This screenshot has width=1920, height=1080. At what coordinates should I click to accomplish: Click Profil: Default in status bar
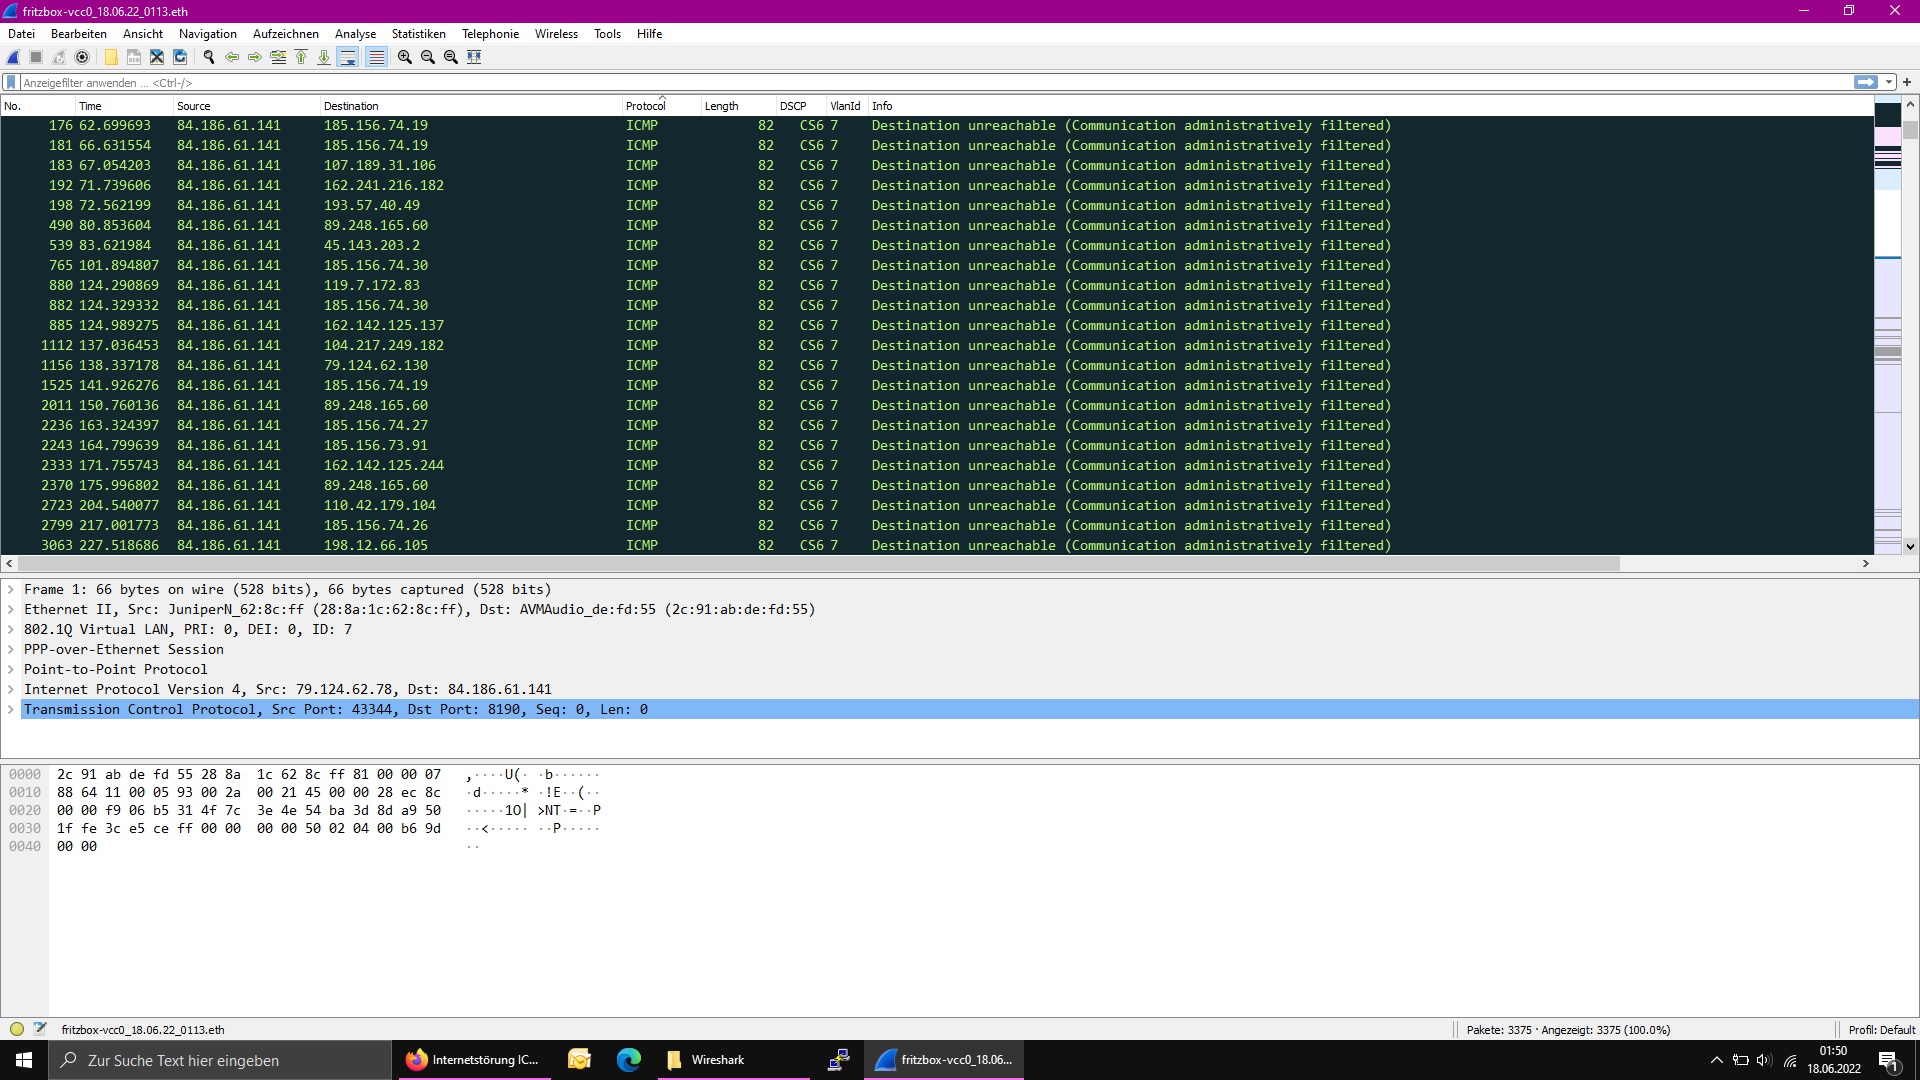coord(1881,1030)
